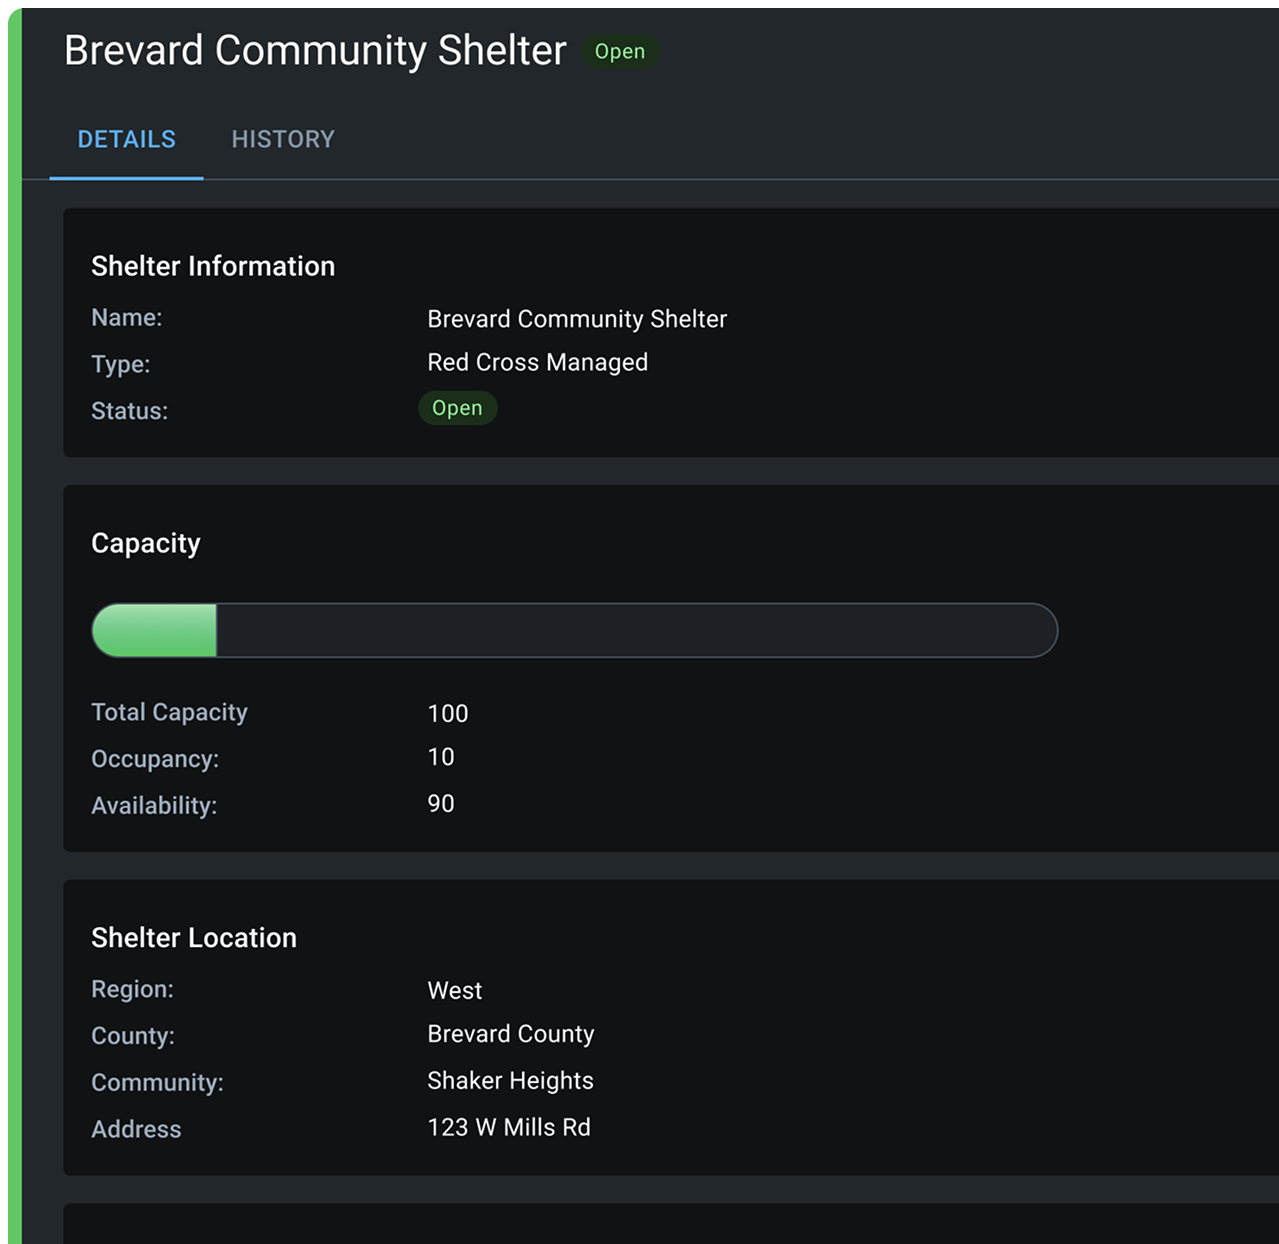Screen dimensions: 1279x1244
Task: Select the DETAILS tab
Action: coord(127,139)
